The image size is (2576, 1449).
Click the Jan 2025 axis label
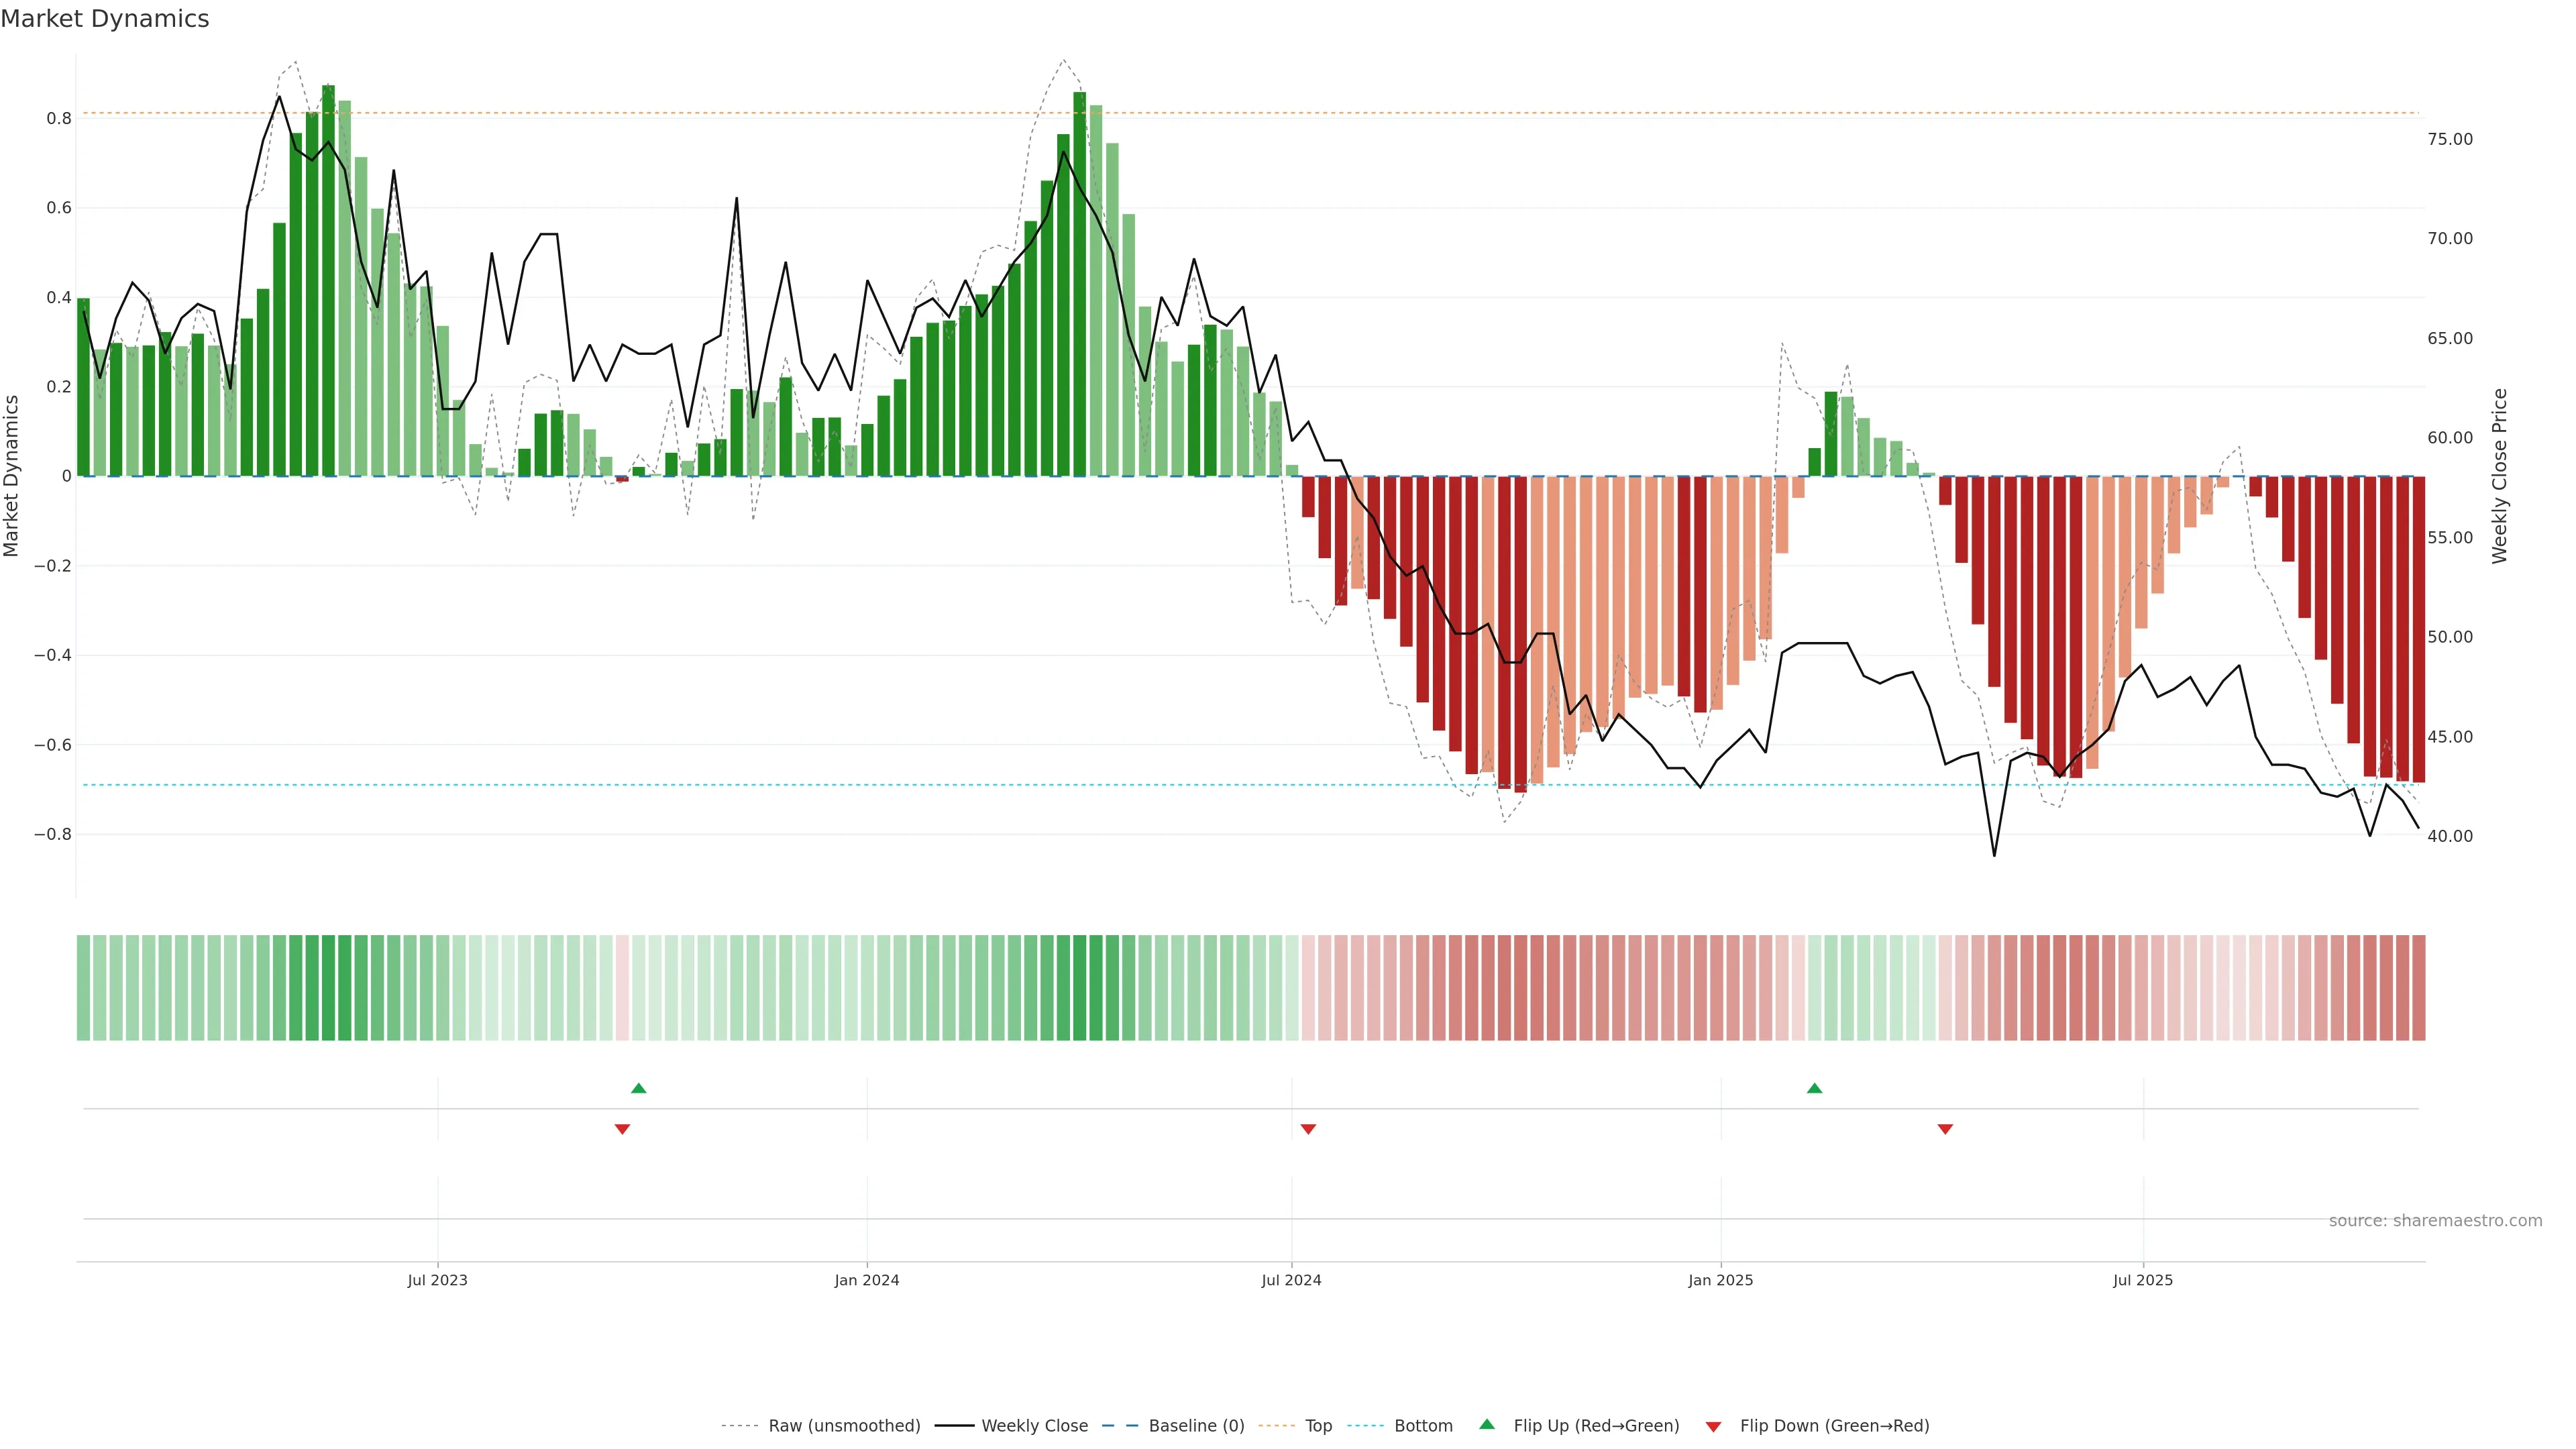click(1720, 1280)
